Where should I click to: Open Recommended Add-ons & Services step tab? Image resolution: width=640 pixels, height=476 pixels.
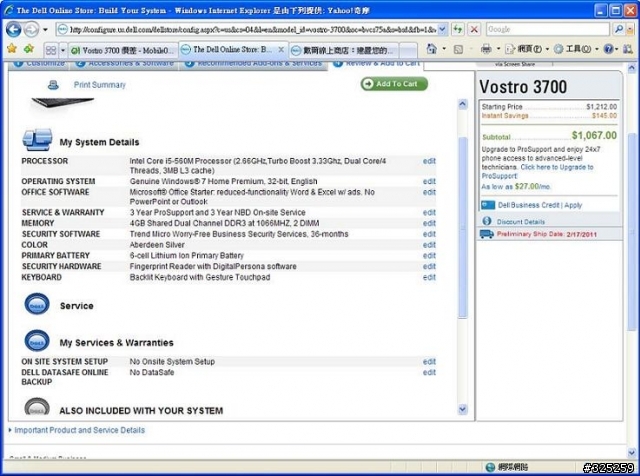pyautogui.click(x=253, y=64)
